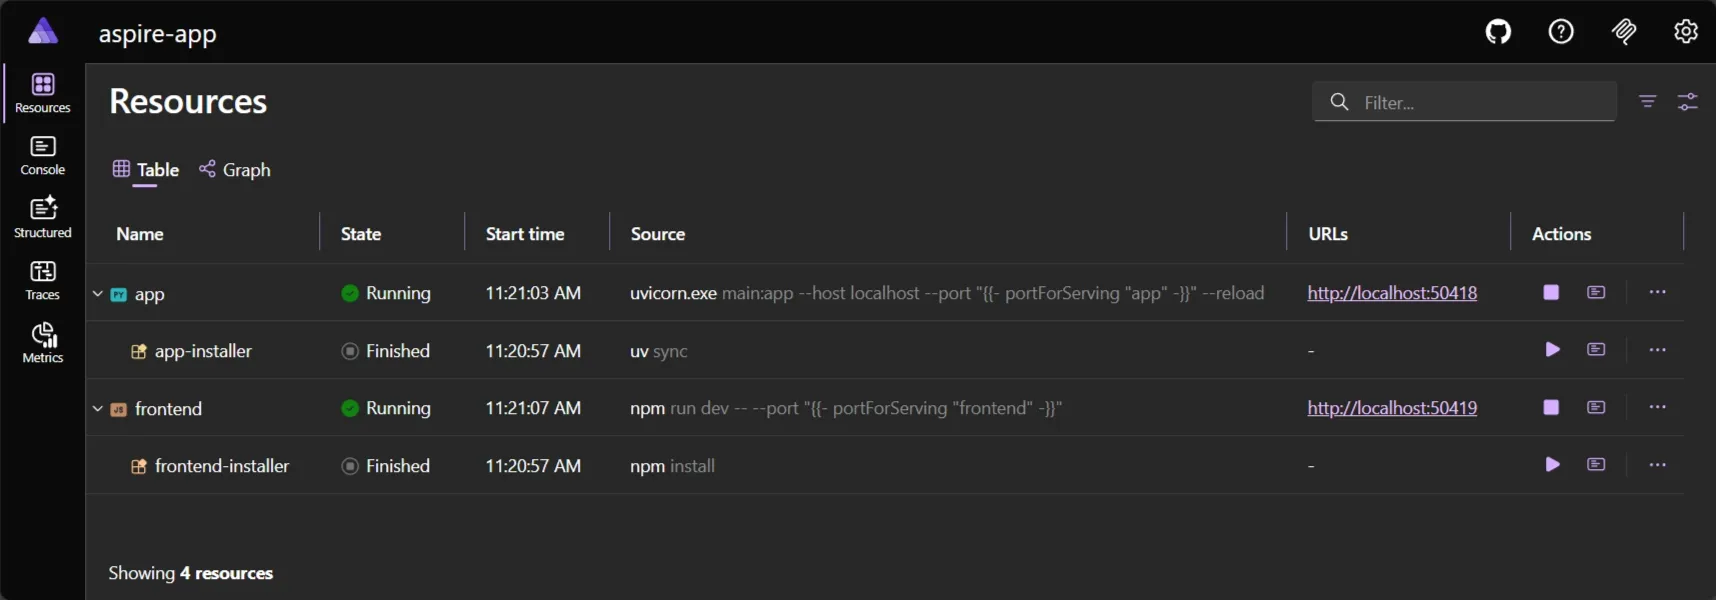View console logs for frontend-installer row
The width and height of the screenshot is (1716, 600).
[1596, 464]
